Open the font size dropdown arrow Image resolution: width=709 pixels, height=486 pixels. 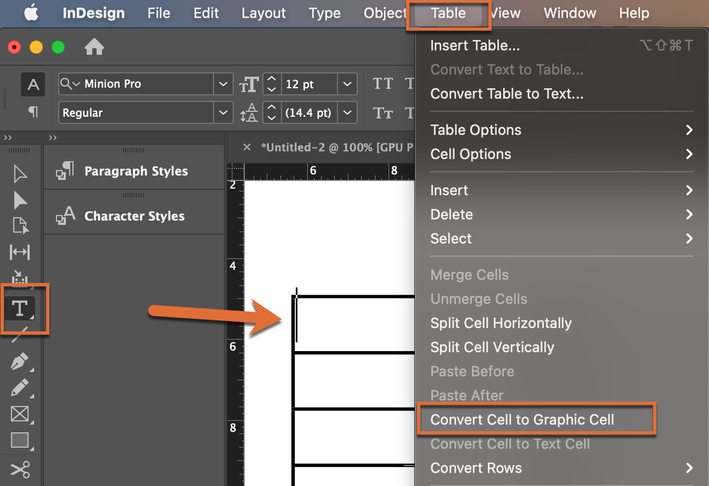click(347, 85)
